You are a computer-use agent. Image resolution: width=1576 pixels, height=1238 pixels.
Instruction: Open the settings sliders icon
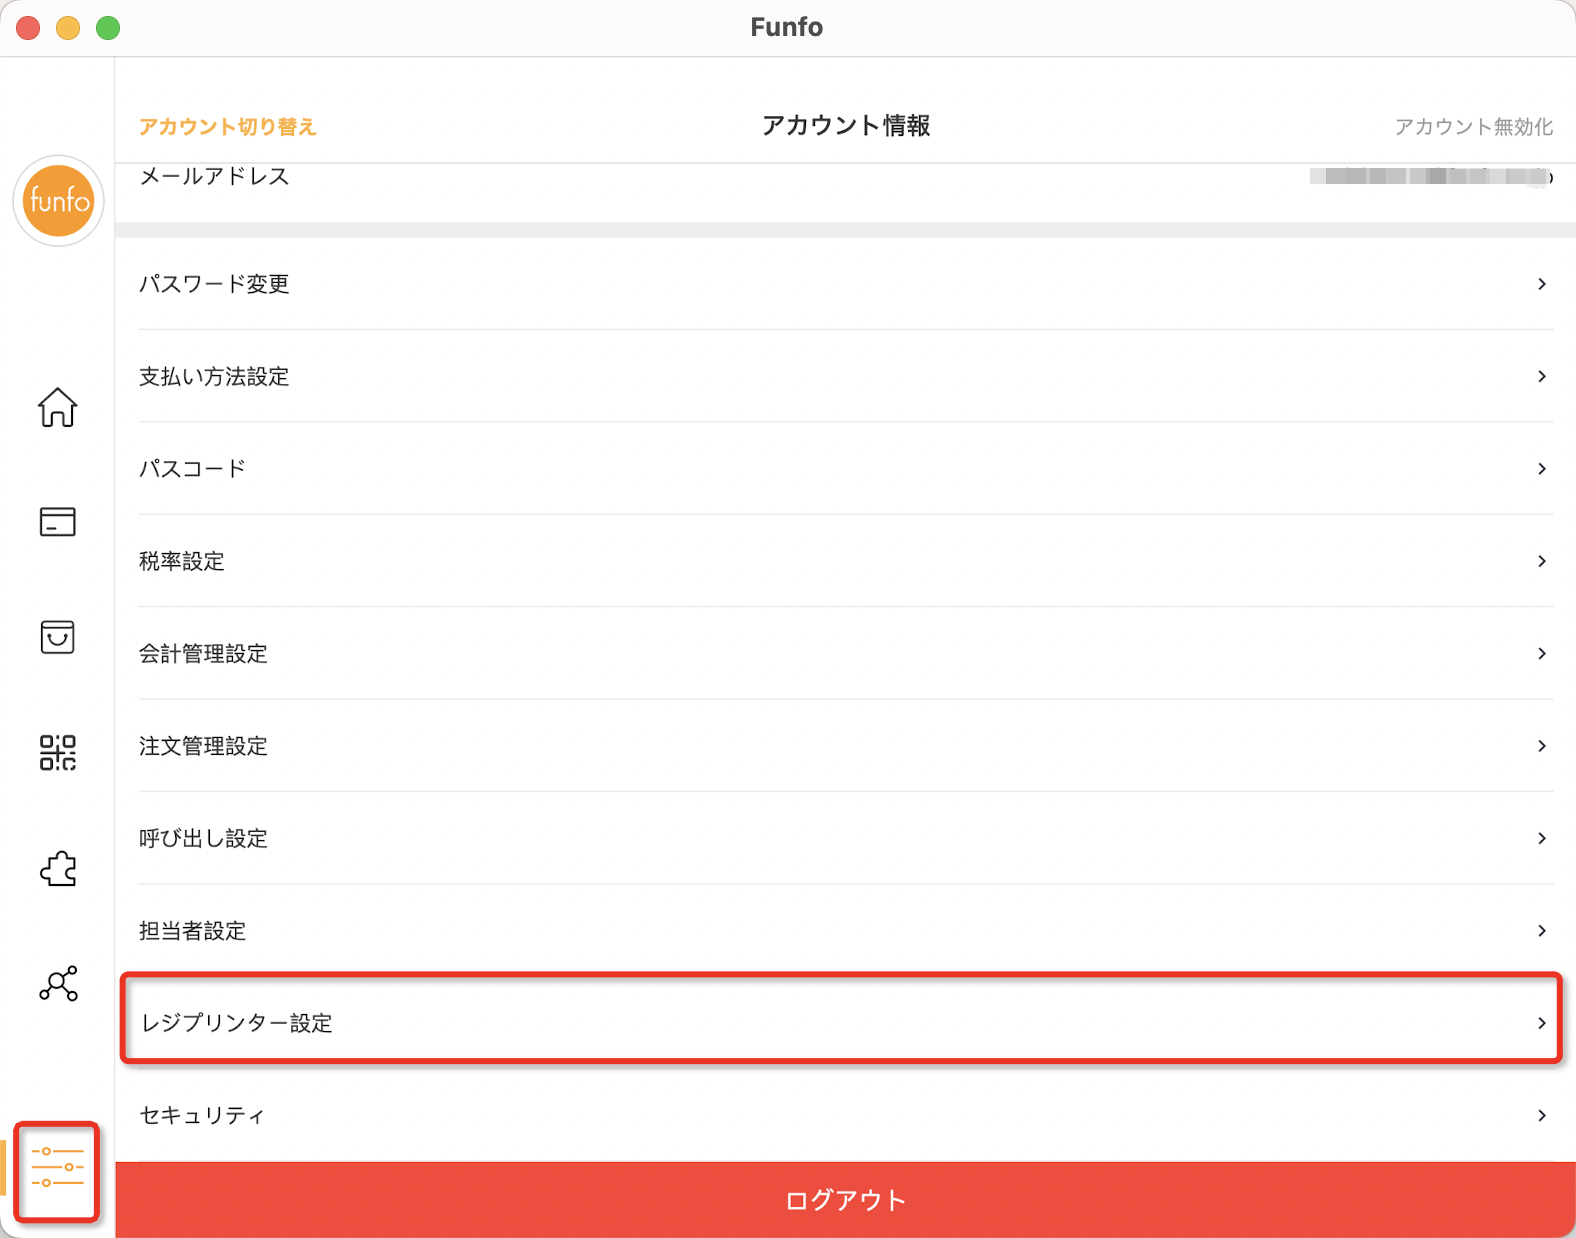click(57, 1168)
